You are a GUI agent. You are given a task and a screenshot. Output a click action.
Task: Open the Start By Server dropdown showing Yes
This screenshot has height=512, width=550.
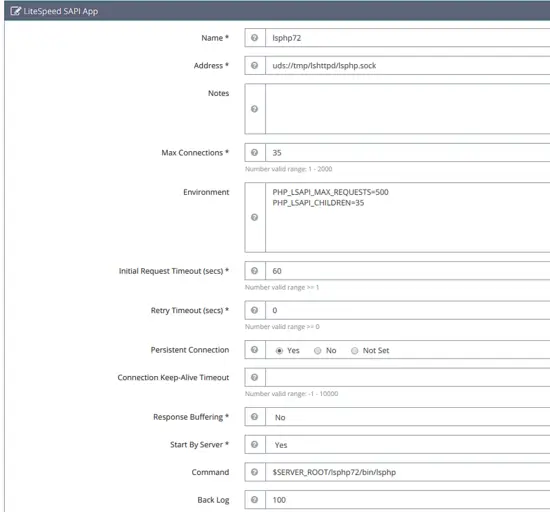pos(408,444)
